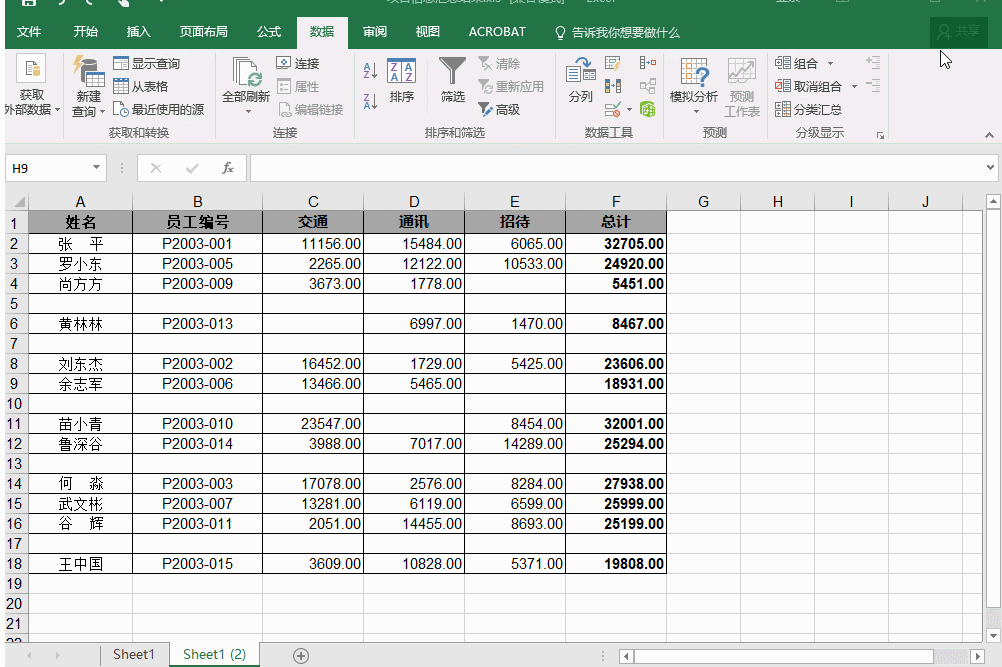Screen dimensions: 1002x667
Task: Open the Data Validation dropdown arrow
Action: [x=629, y=109]
